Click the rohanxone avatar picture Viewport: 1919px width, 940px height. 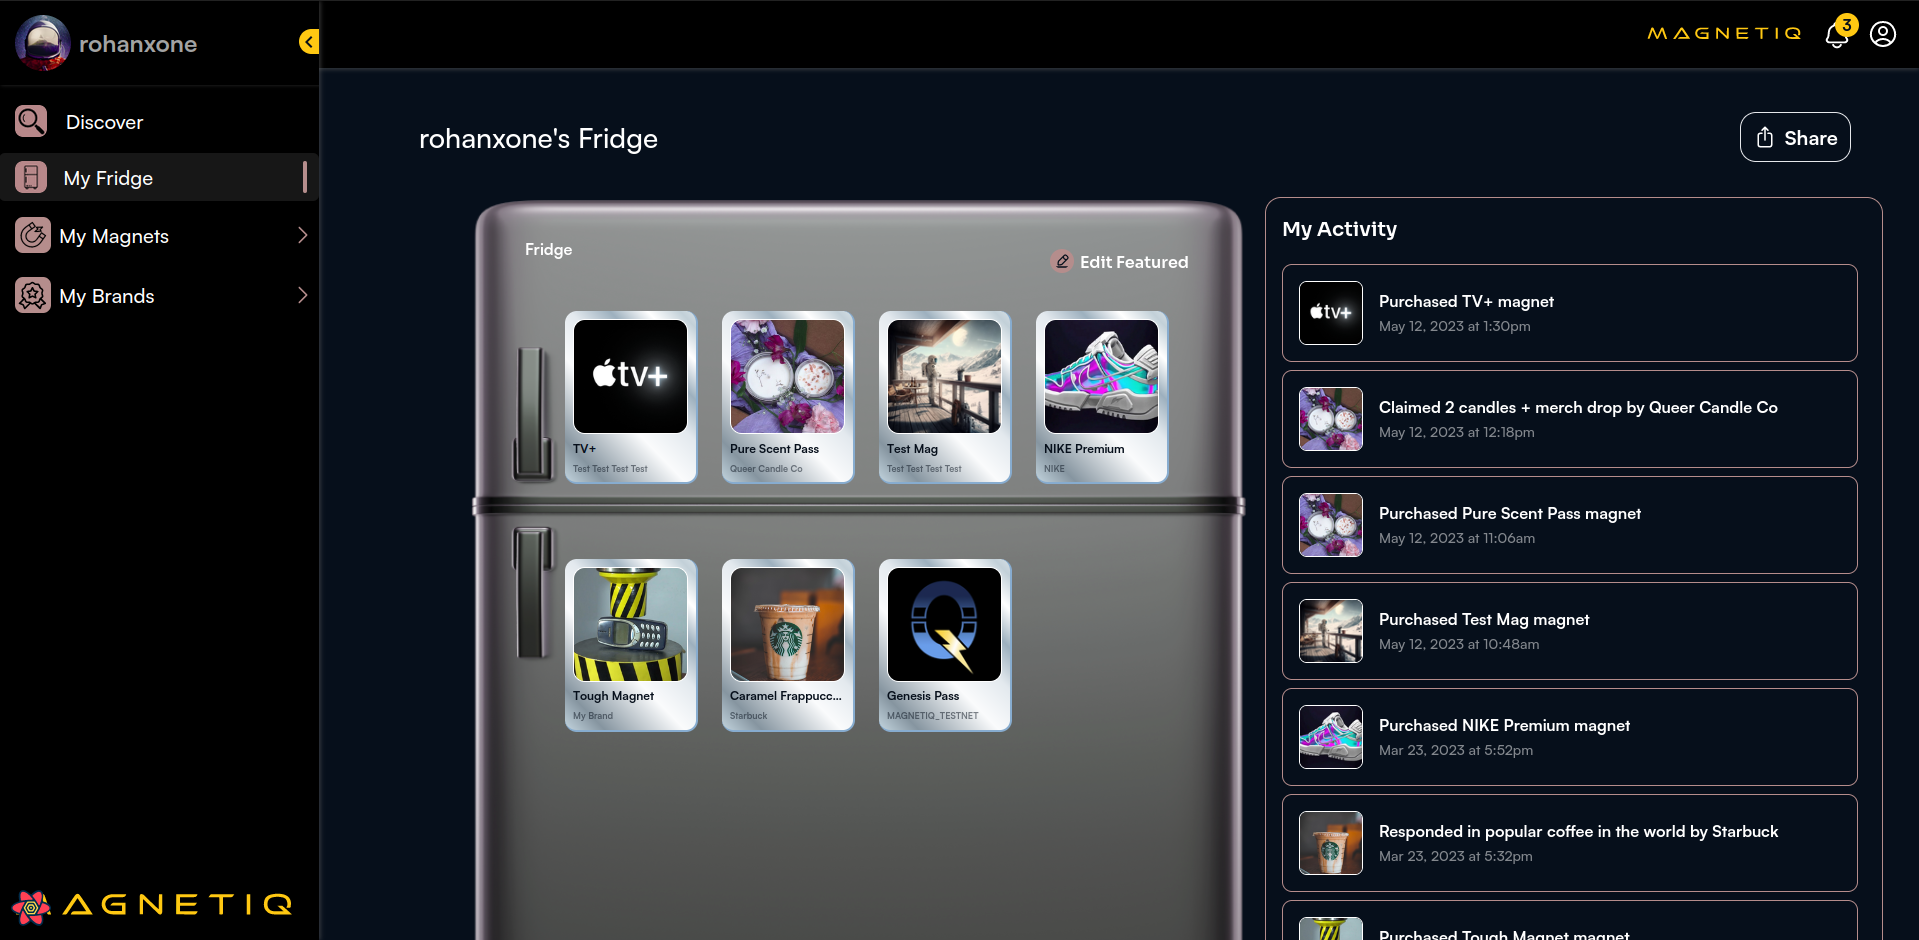click(x=42, y=43)
